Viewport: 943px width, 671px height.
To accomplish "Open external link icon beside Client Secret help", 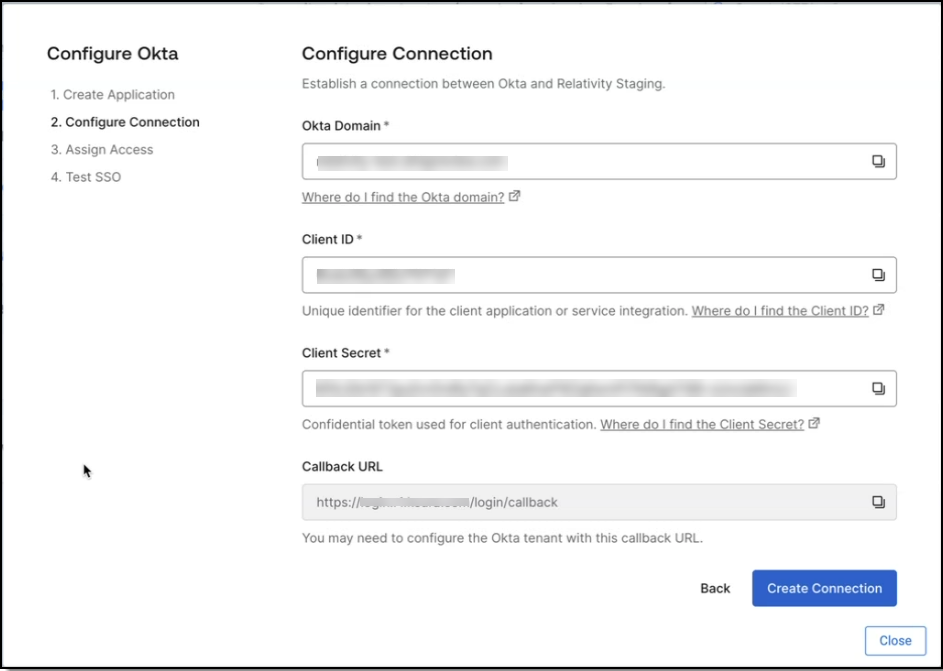I will pos(814,423).
